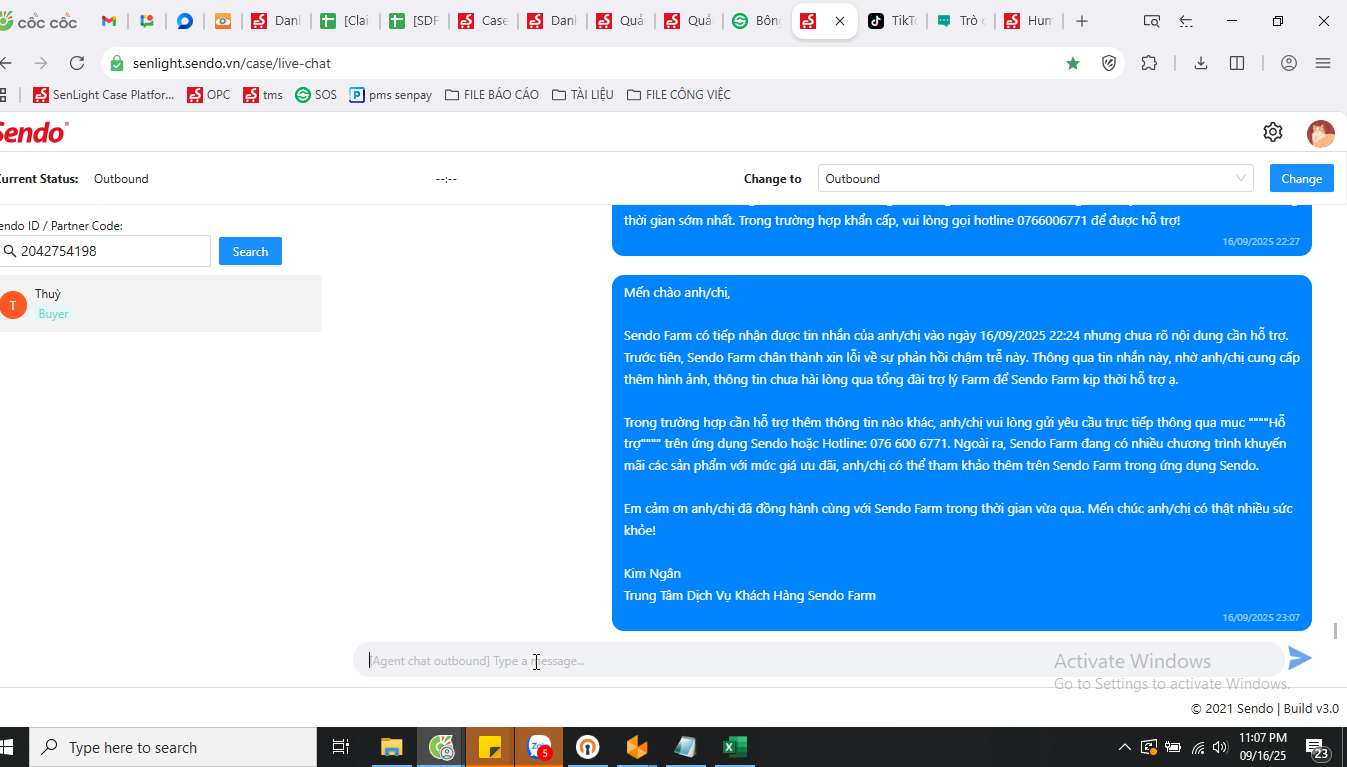
Task: Open the SOS bookmark
Action: point(316,95)
